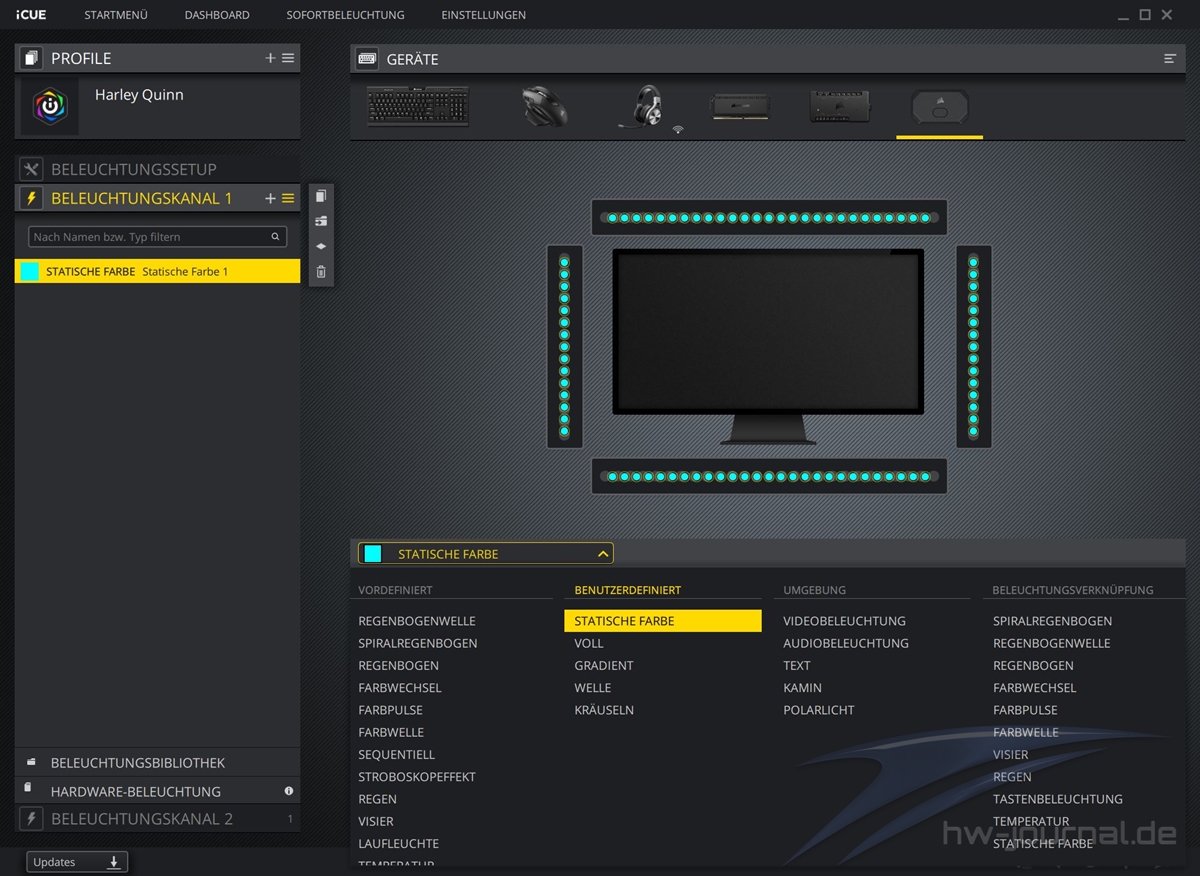Click the cyan swatch of Statische Farbe 1 layer

(x=30, y=271)
